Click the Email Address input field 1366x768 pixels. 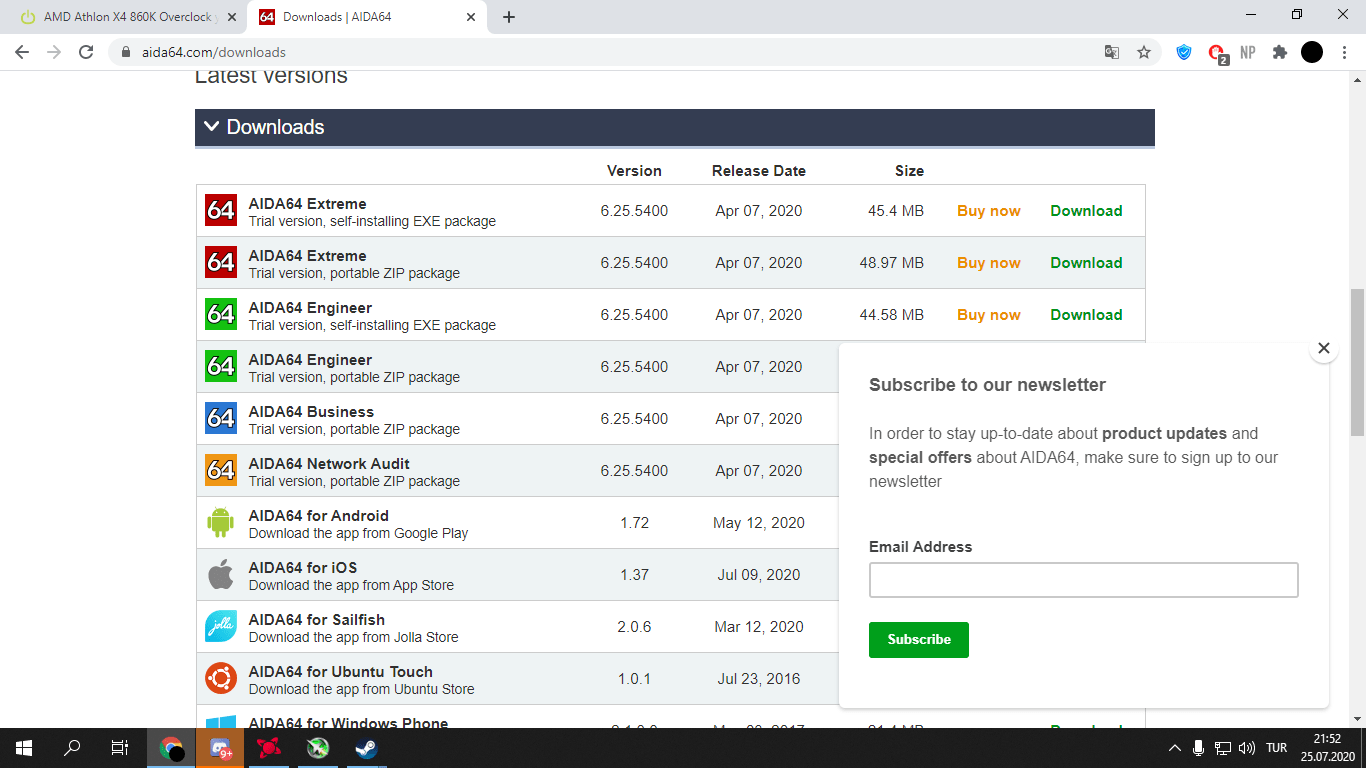[x=1084, y=580]
